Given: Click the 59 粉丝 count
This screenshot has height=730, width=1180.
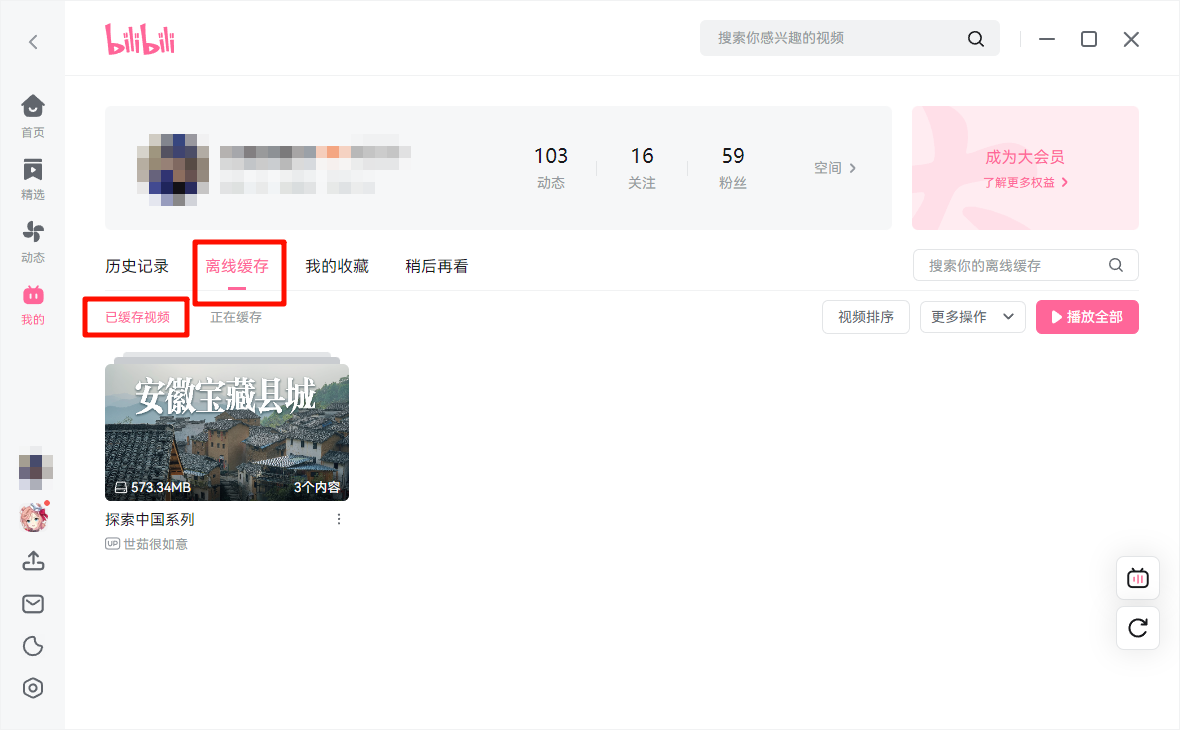Looking at the screenshot, I should 732,167.
